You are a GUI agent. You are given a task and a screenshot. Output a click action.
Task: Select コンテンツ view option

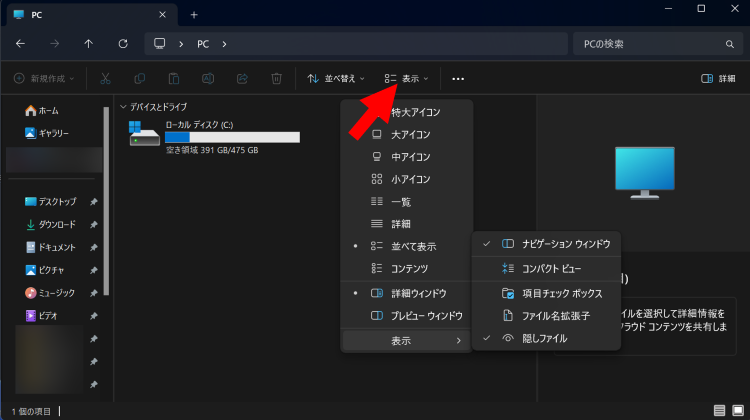[407, 269]
